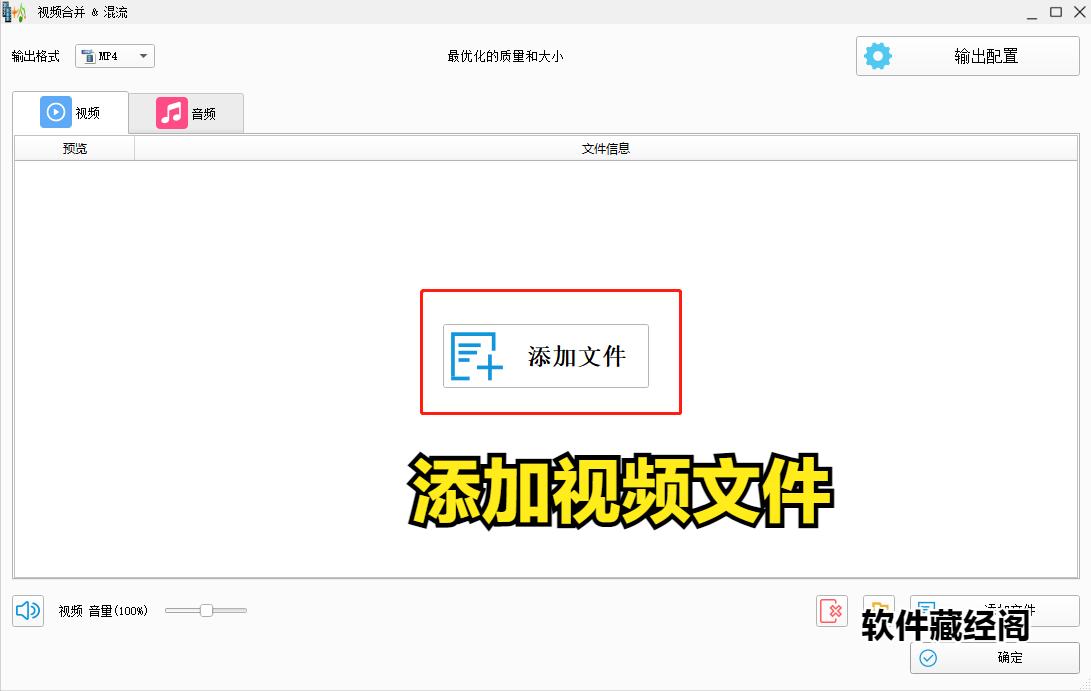Click the 预览 column header
Screen dimensions: 1091x691
click(74, 148)
